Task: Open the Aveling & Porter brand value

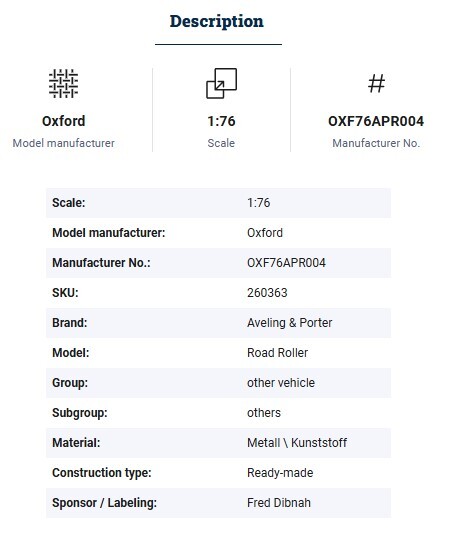Action: [290, 323]
